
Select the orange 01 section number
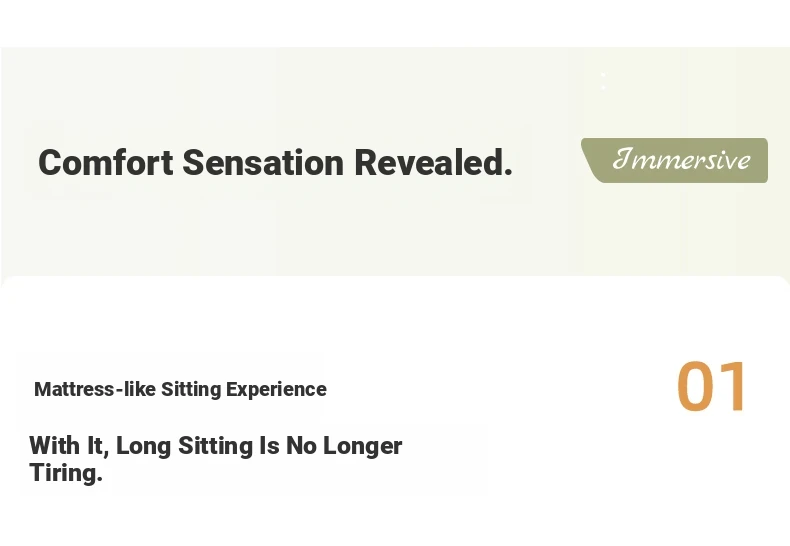[711, 386]
